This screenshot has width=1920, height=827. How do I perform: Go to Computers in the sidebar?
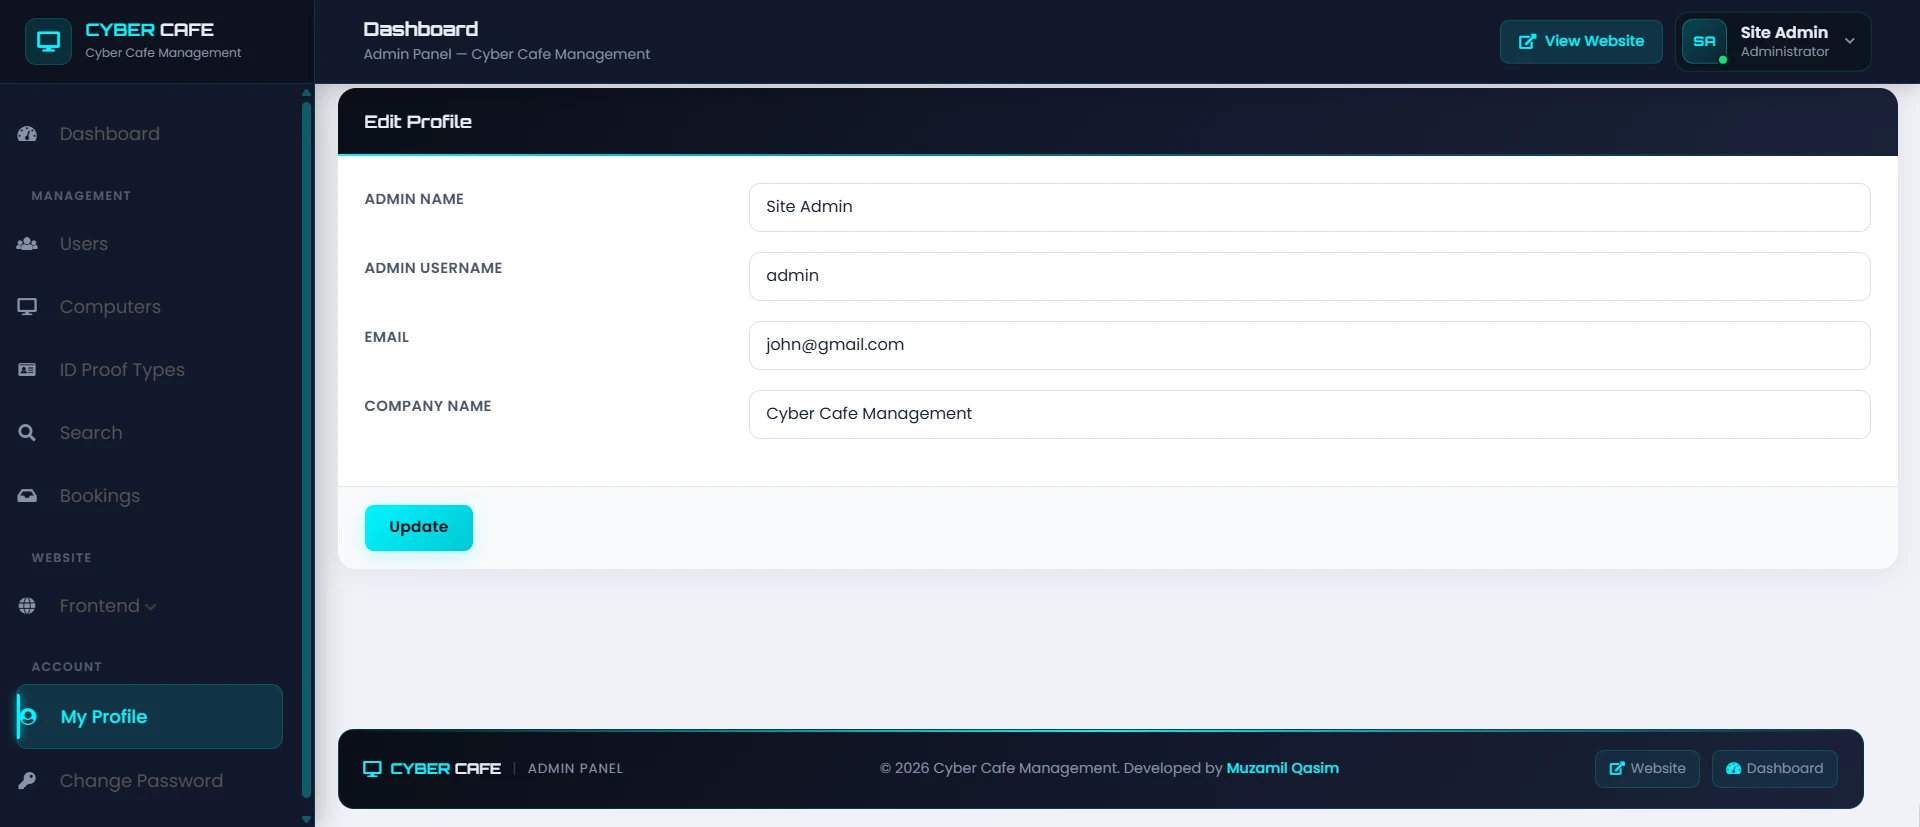(x=150, y=307)
